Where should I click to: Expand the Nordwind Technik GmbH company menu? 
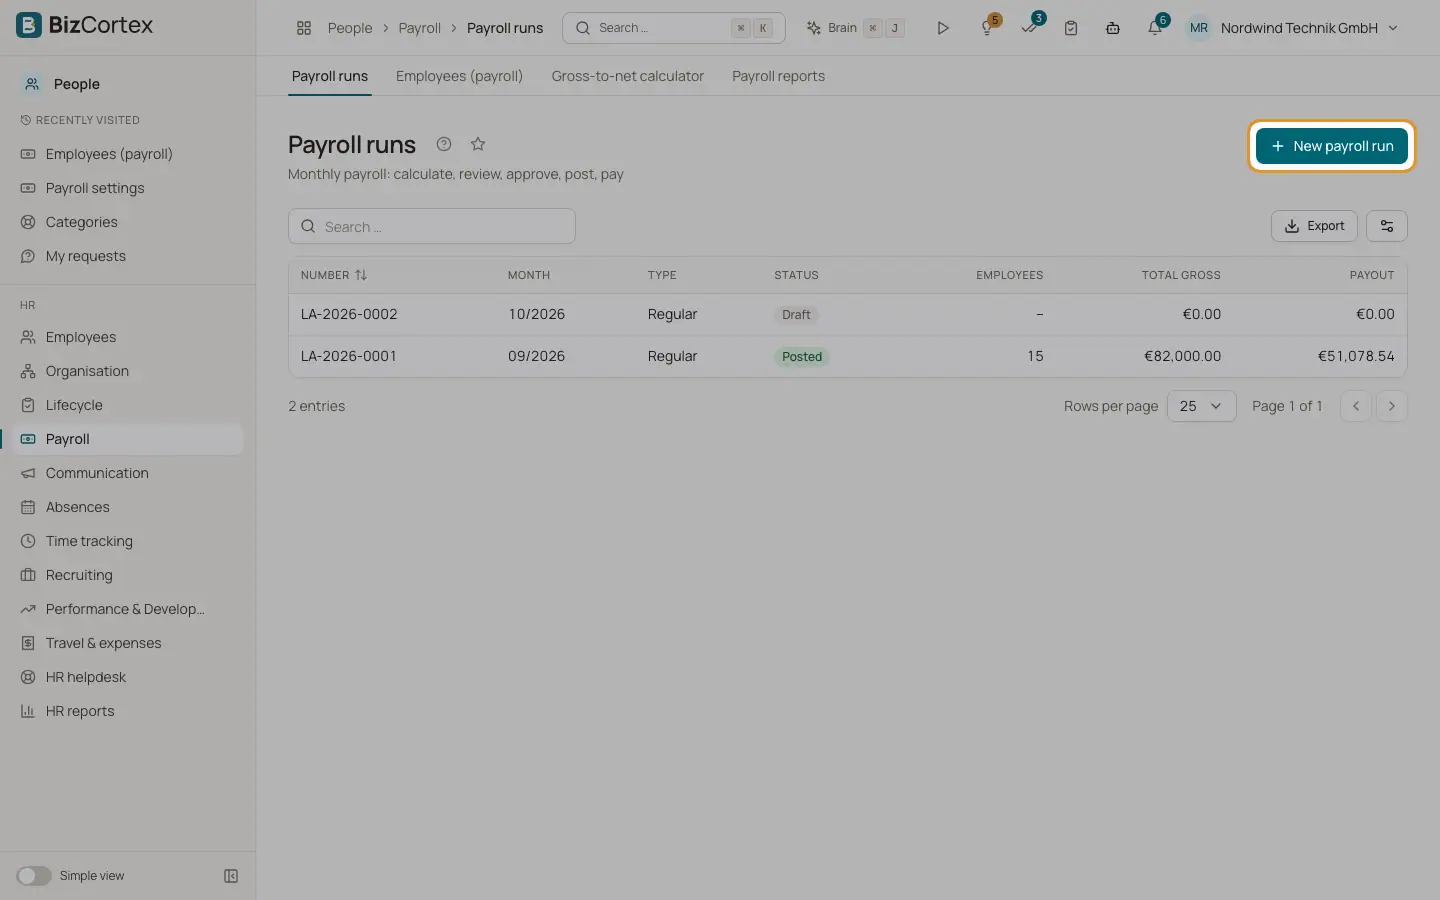[1308, 28]
